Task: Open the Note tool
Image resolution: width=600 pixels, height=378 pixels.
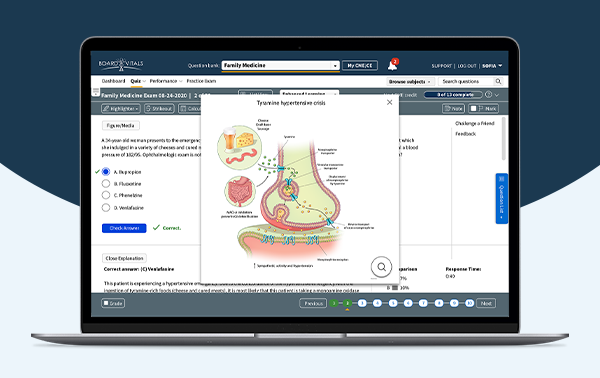Action: click(x=453, y=109)
